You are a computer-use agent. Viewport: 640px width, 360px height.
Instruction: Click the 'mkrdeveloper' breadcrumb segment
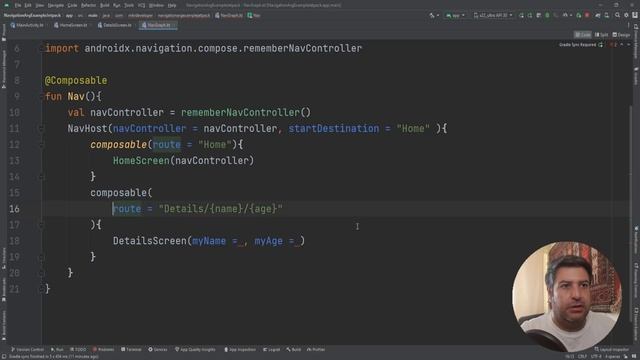pos(140,16)
